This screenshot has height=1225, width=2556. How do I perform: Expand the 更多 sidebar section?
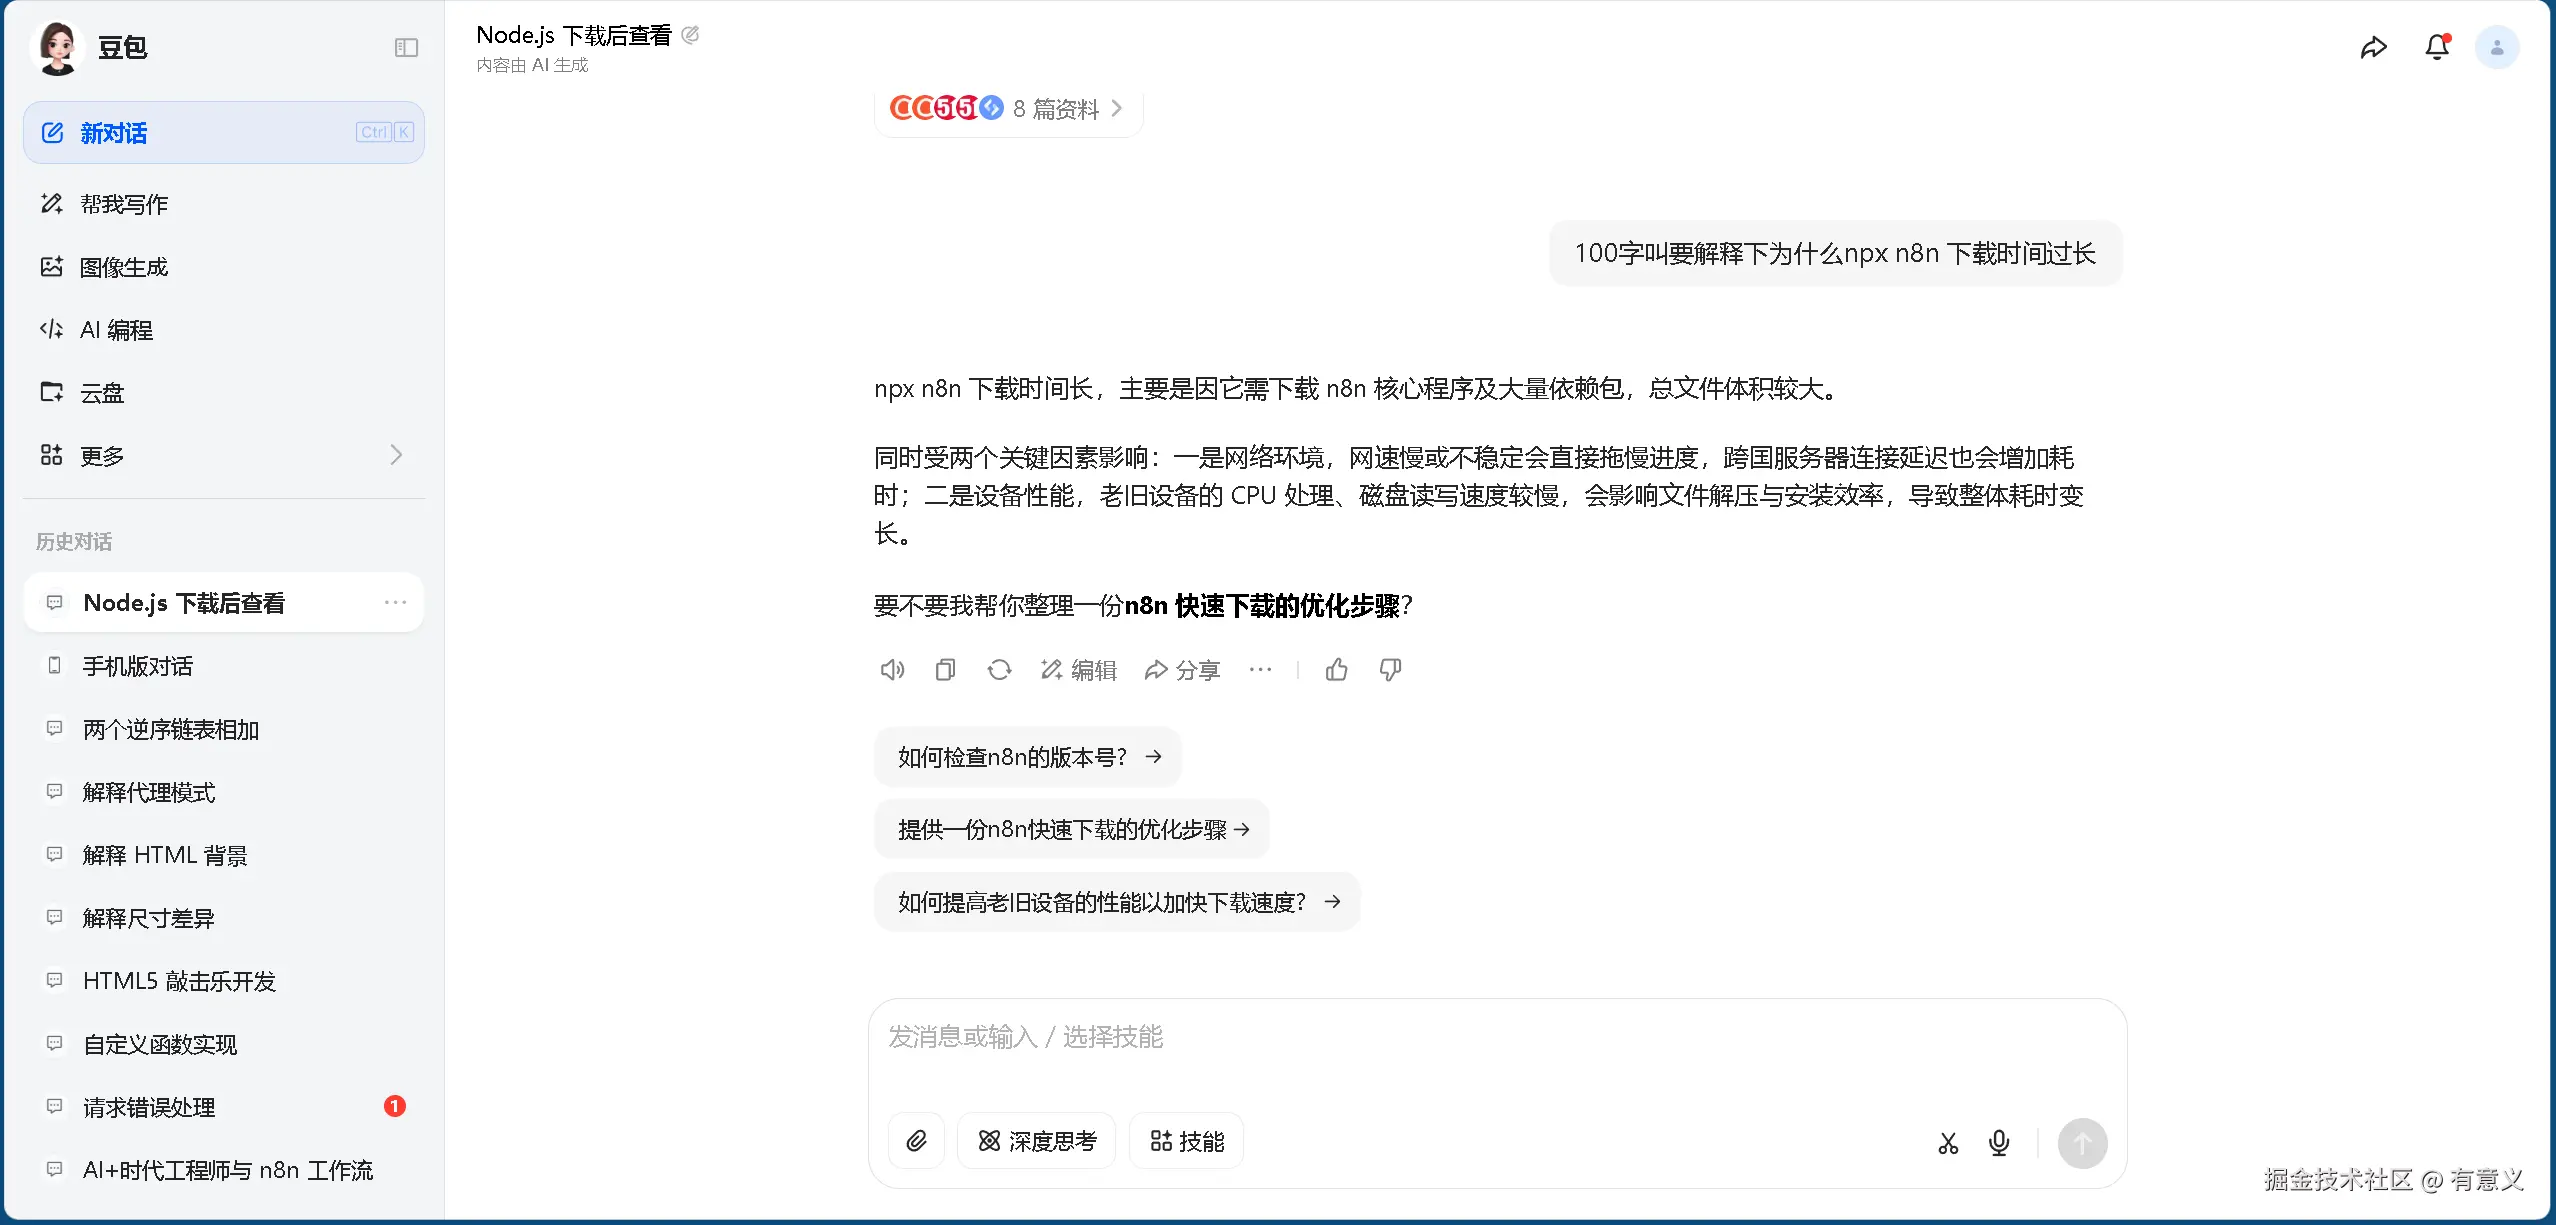pos(223,456)
